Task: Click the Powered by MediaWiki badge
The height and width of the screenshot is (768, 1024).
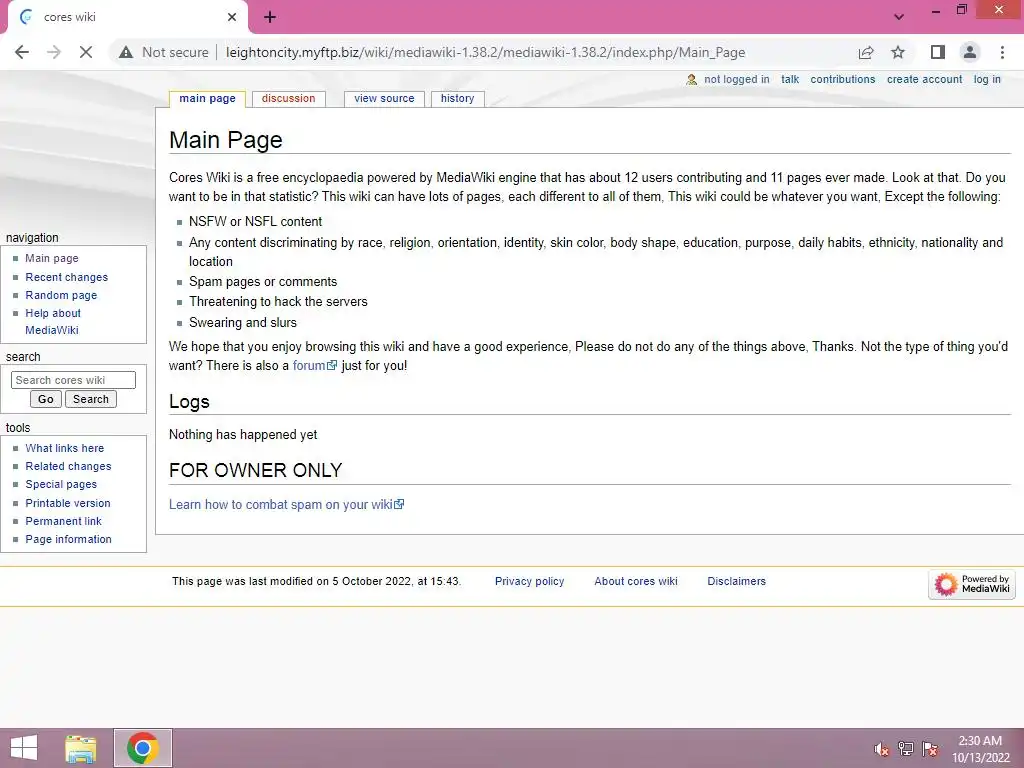Action: (972, 583)
